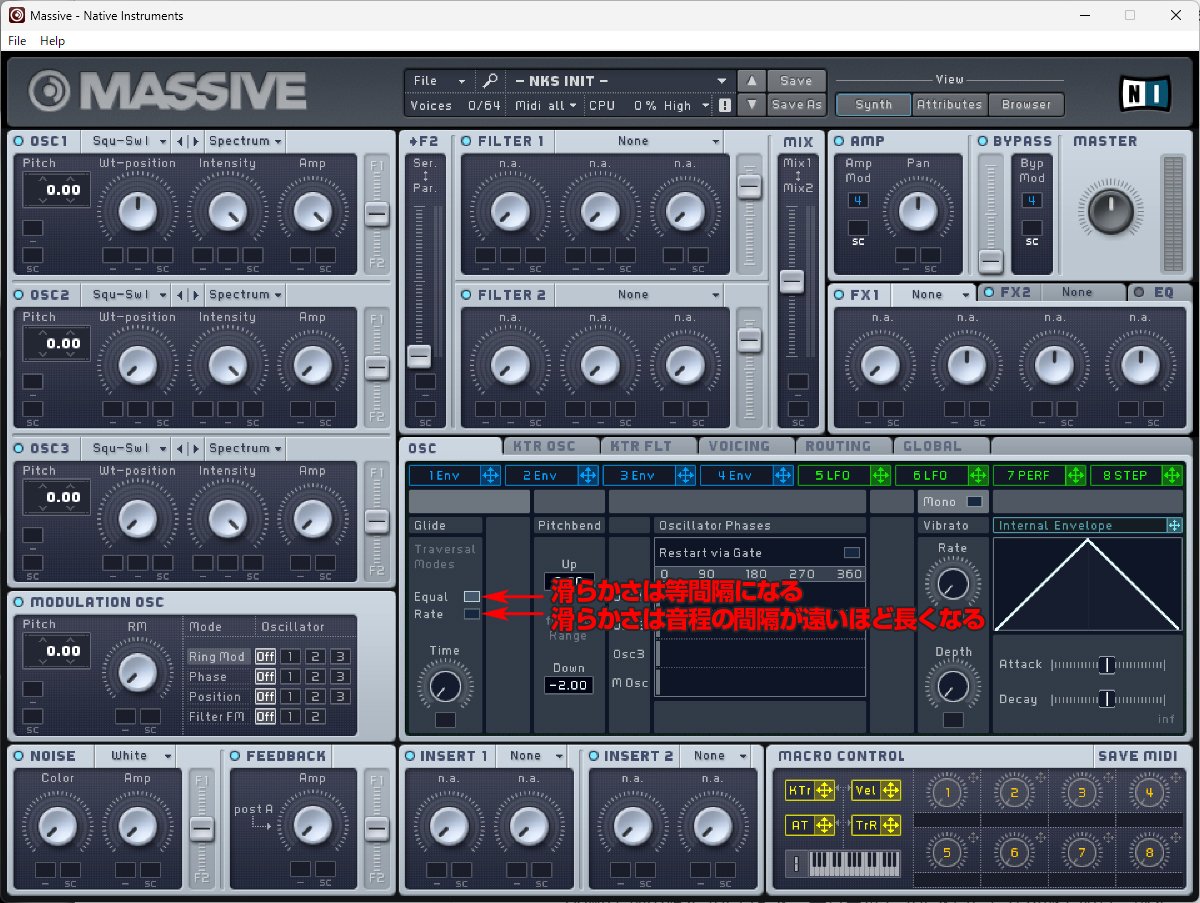
Task: Open the Filter 2 type dropdown
Action: [x=639, y=295]
